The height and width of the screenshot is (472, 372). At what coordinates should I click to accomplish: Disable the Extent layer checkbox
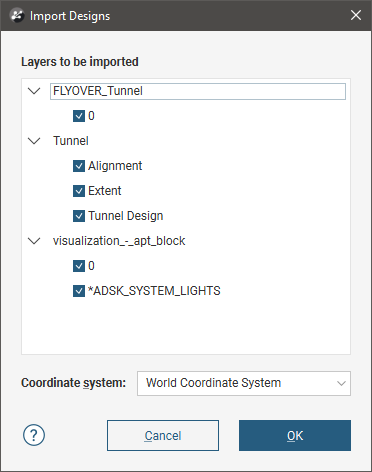[x=79, y=191]
